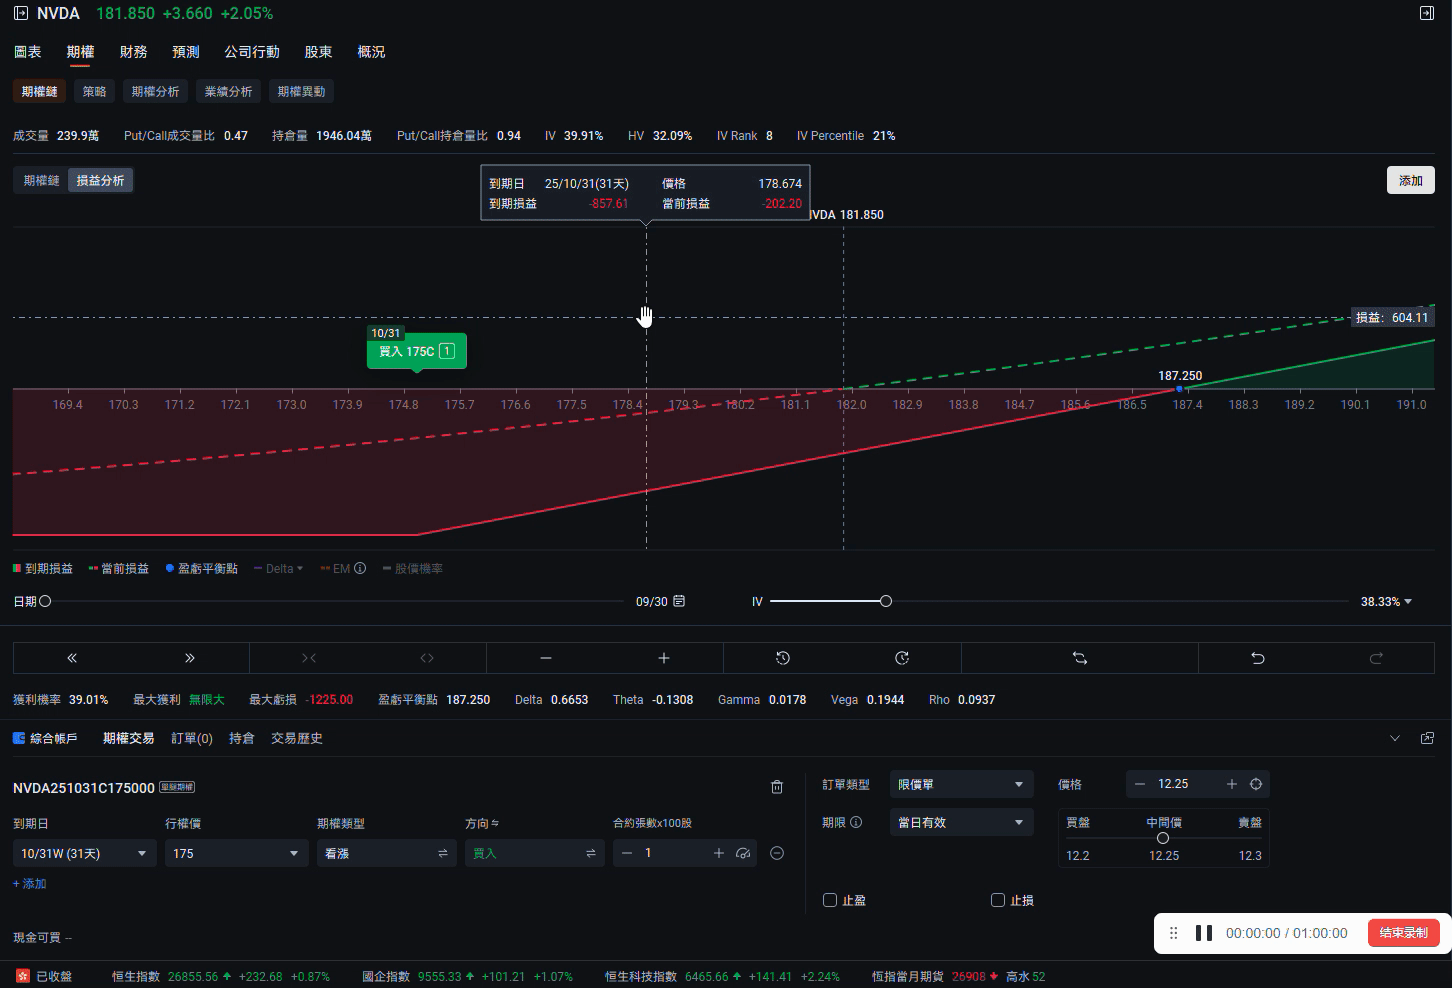The image size is (1452, 988).
Task: Pause the screen recording
Action: click(1204, 933)
